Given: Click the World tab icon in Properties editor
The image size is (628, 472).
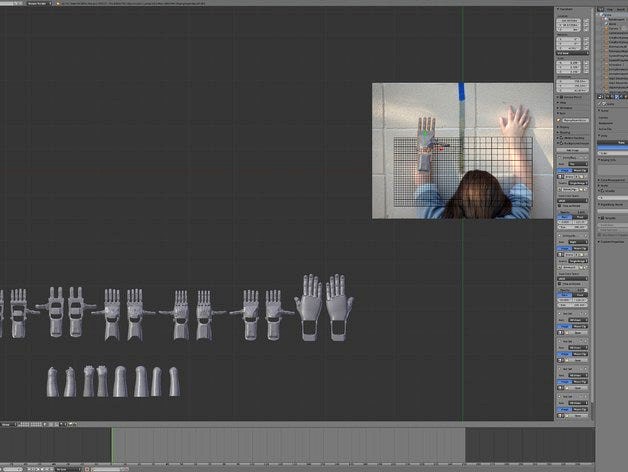Looking at the screenshot, I should (x=611, y=96).
